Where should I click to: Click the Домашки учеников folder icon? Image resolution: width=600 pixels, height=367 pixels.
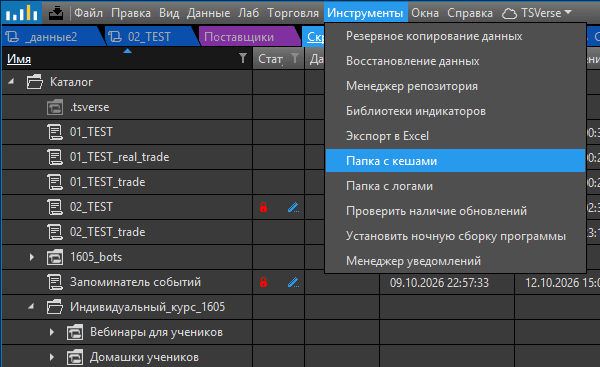coord(75,357)
